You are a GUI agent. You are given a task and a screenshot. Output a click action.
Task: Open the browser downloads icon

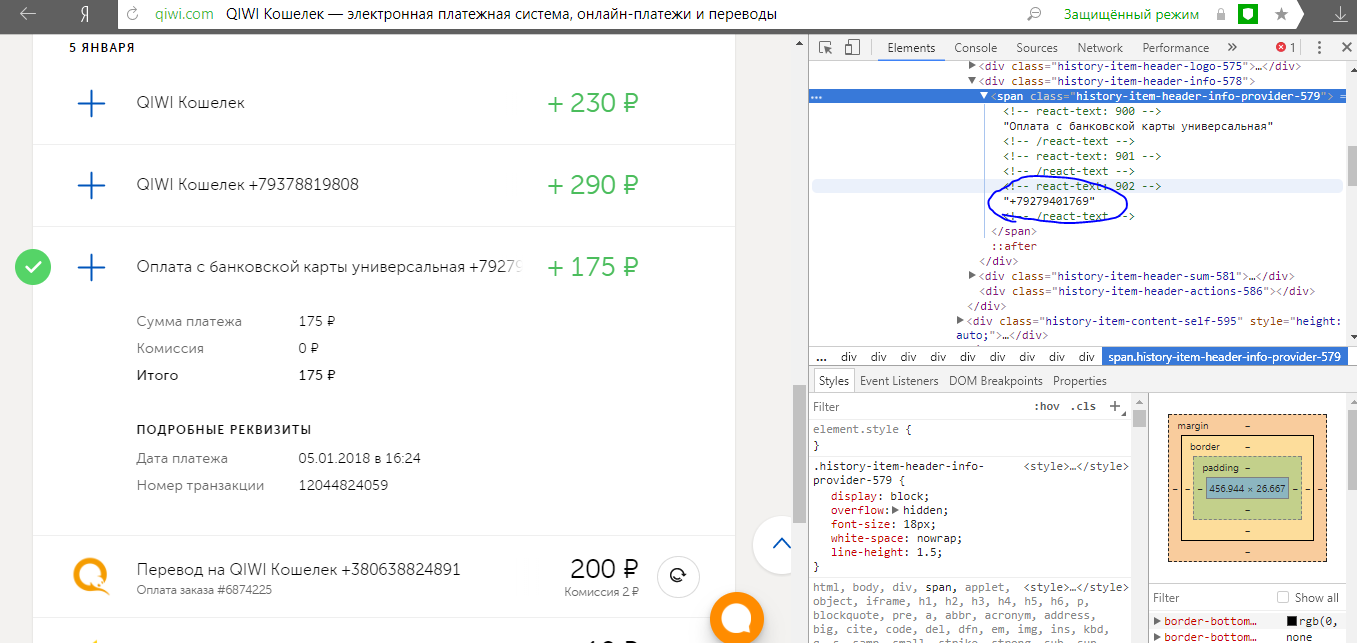[x=1339, y=15]
